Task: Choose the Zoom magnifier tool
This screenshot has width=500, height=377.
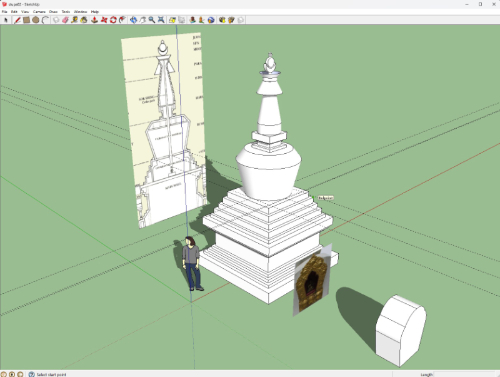Action: [152, 20]
